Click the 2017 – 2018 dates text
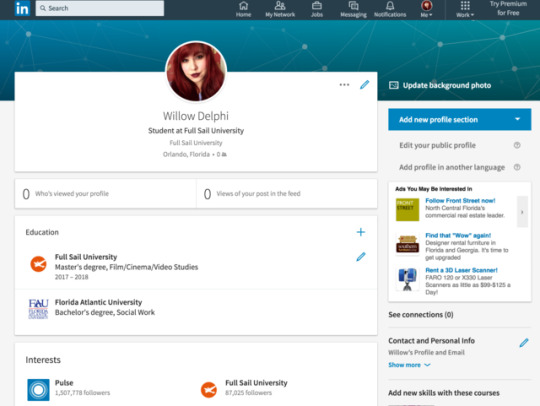The image size is (540, 406). pos(72,277)
